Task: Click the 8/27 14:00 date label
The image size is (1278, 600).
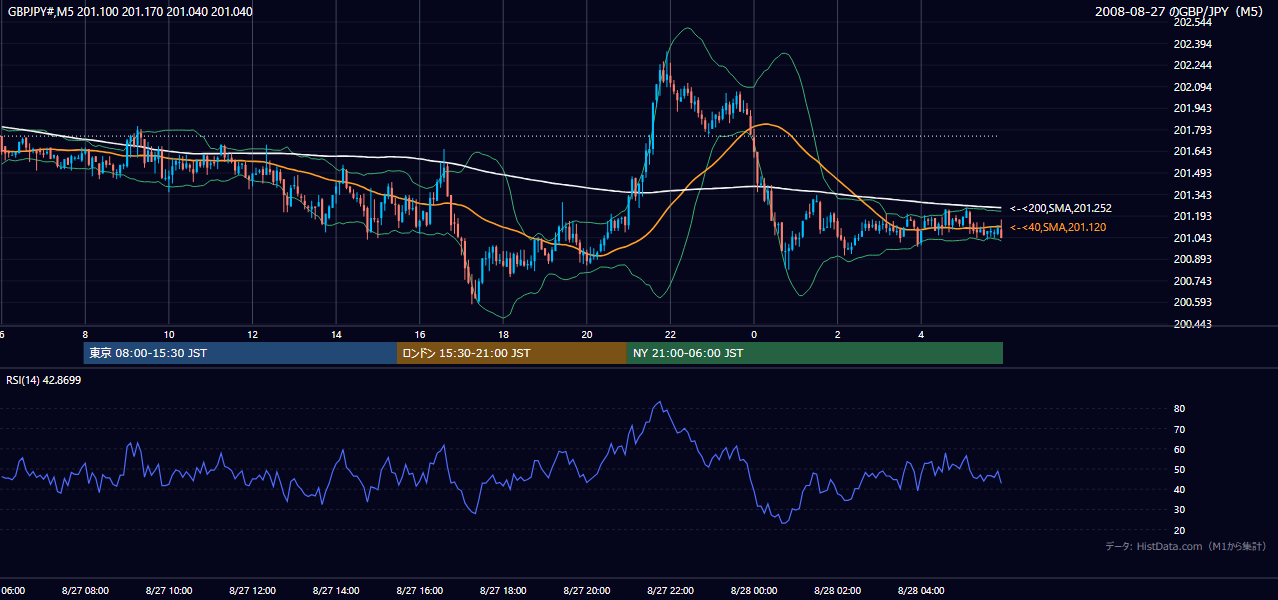Action: point(336,590)
